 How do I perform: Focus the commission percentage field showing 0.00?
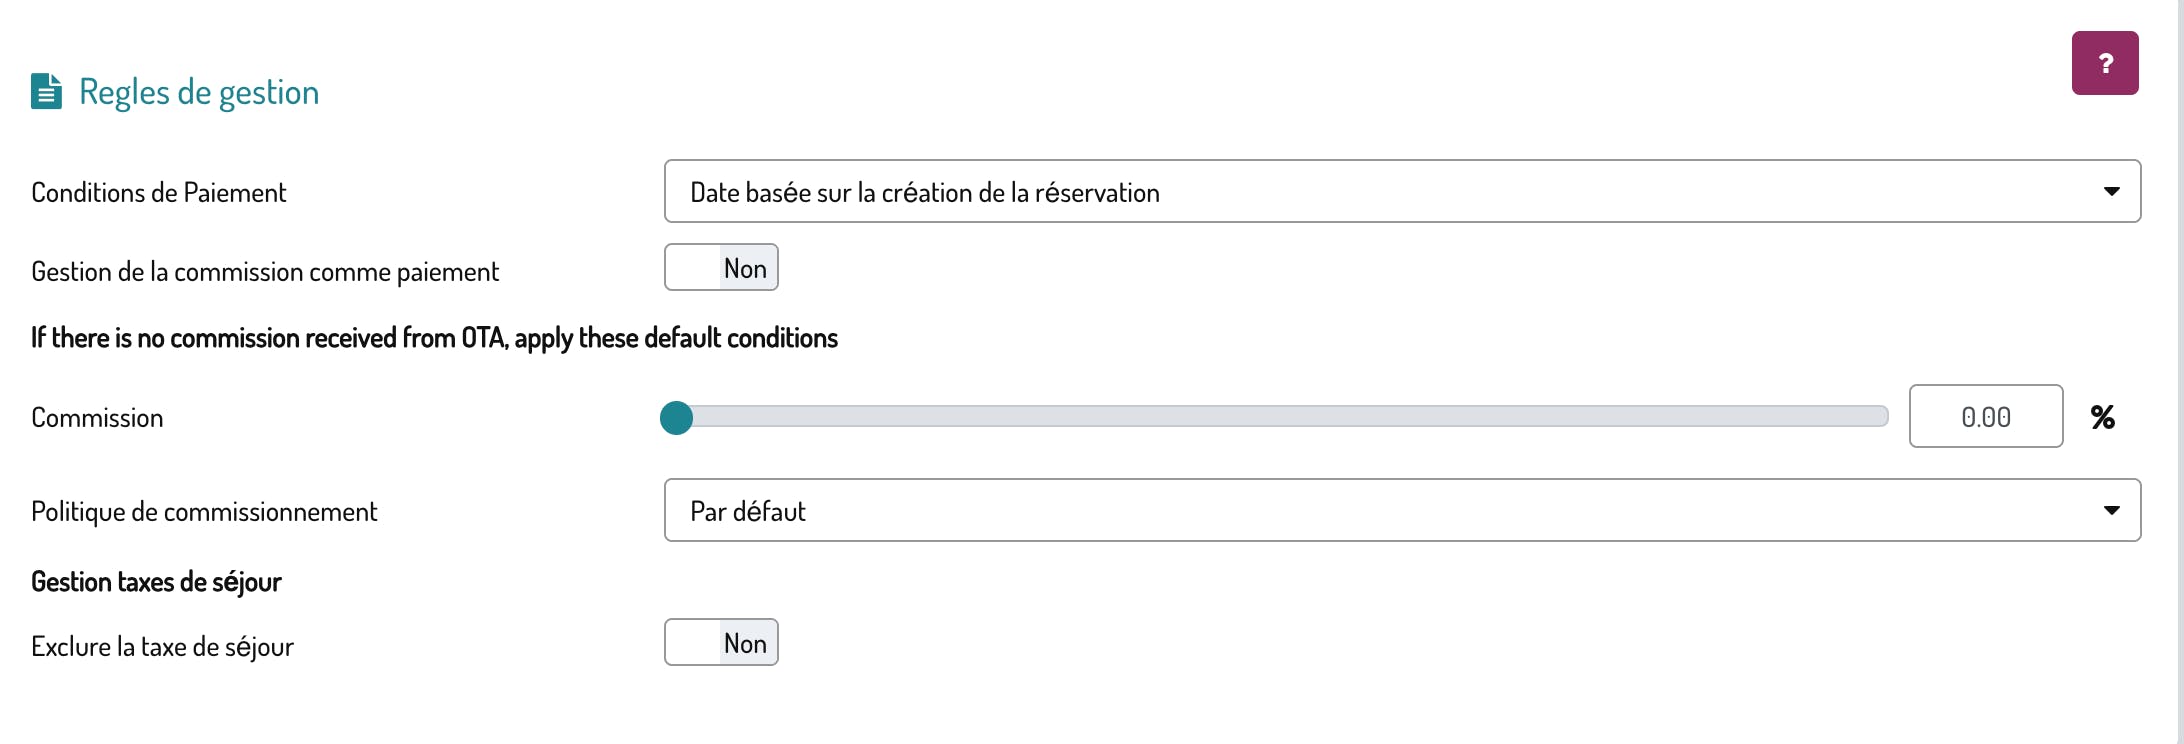pos(1985,417)
